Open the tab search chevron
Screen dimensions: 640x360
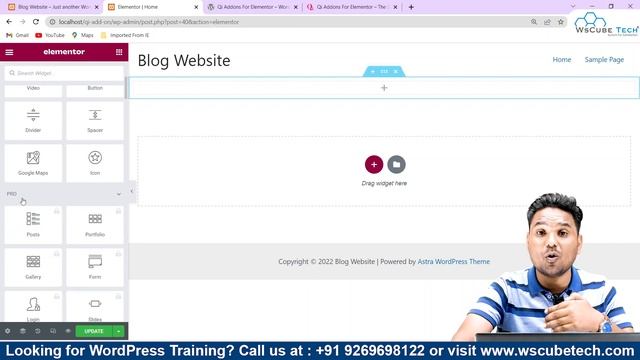(x=573, y=6)
